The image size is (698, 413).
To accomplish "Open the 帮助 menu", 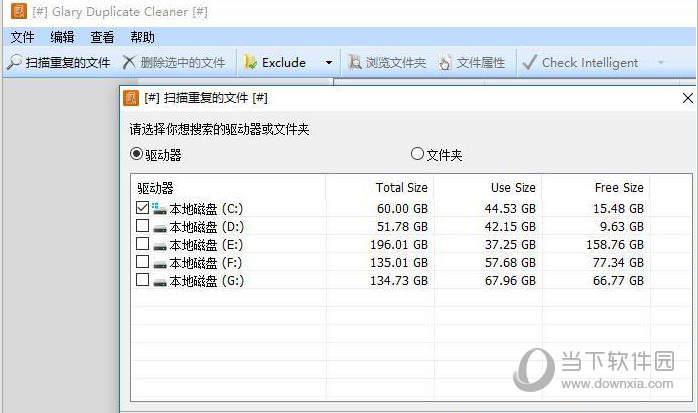I will [142, 37].
